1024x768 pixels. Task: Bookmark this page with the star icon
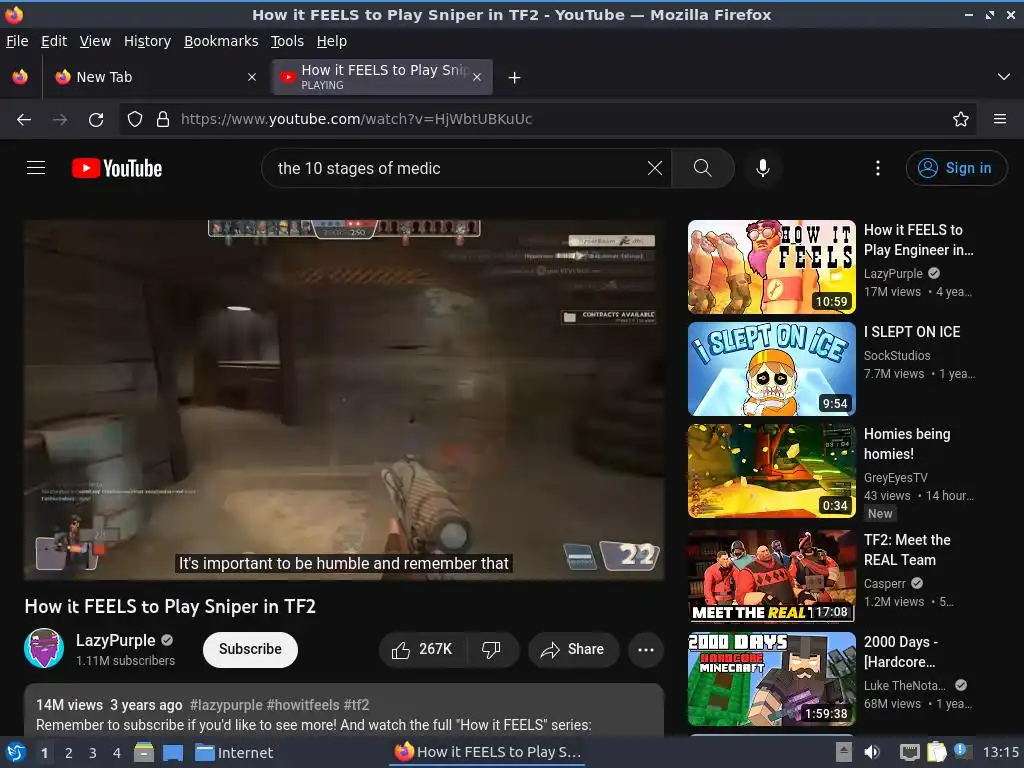click(x=960, y=119)
